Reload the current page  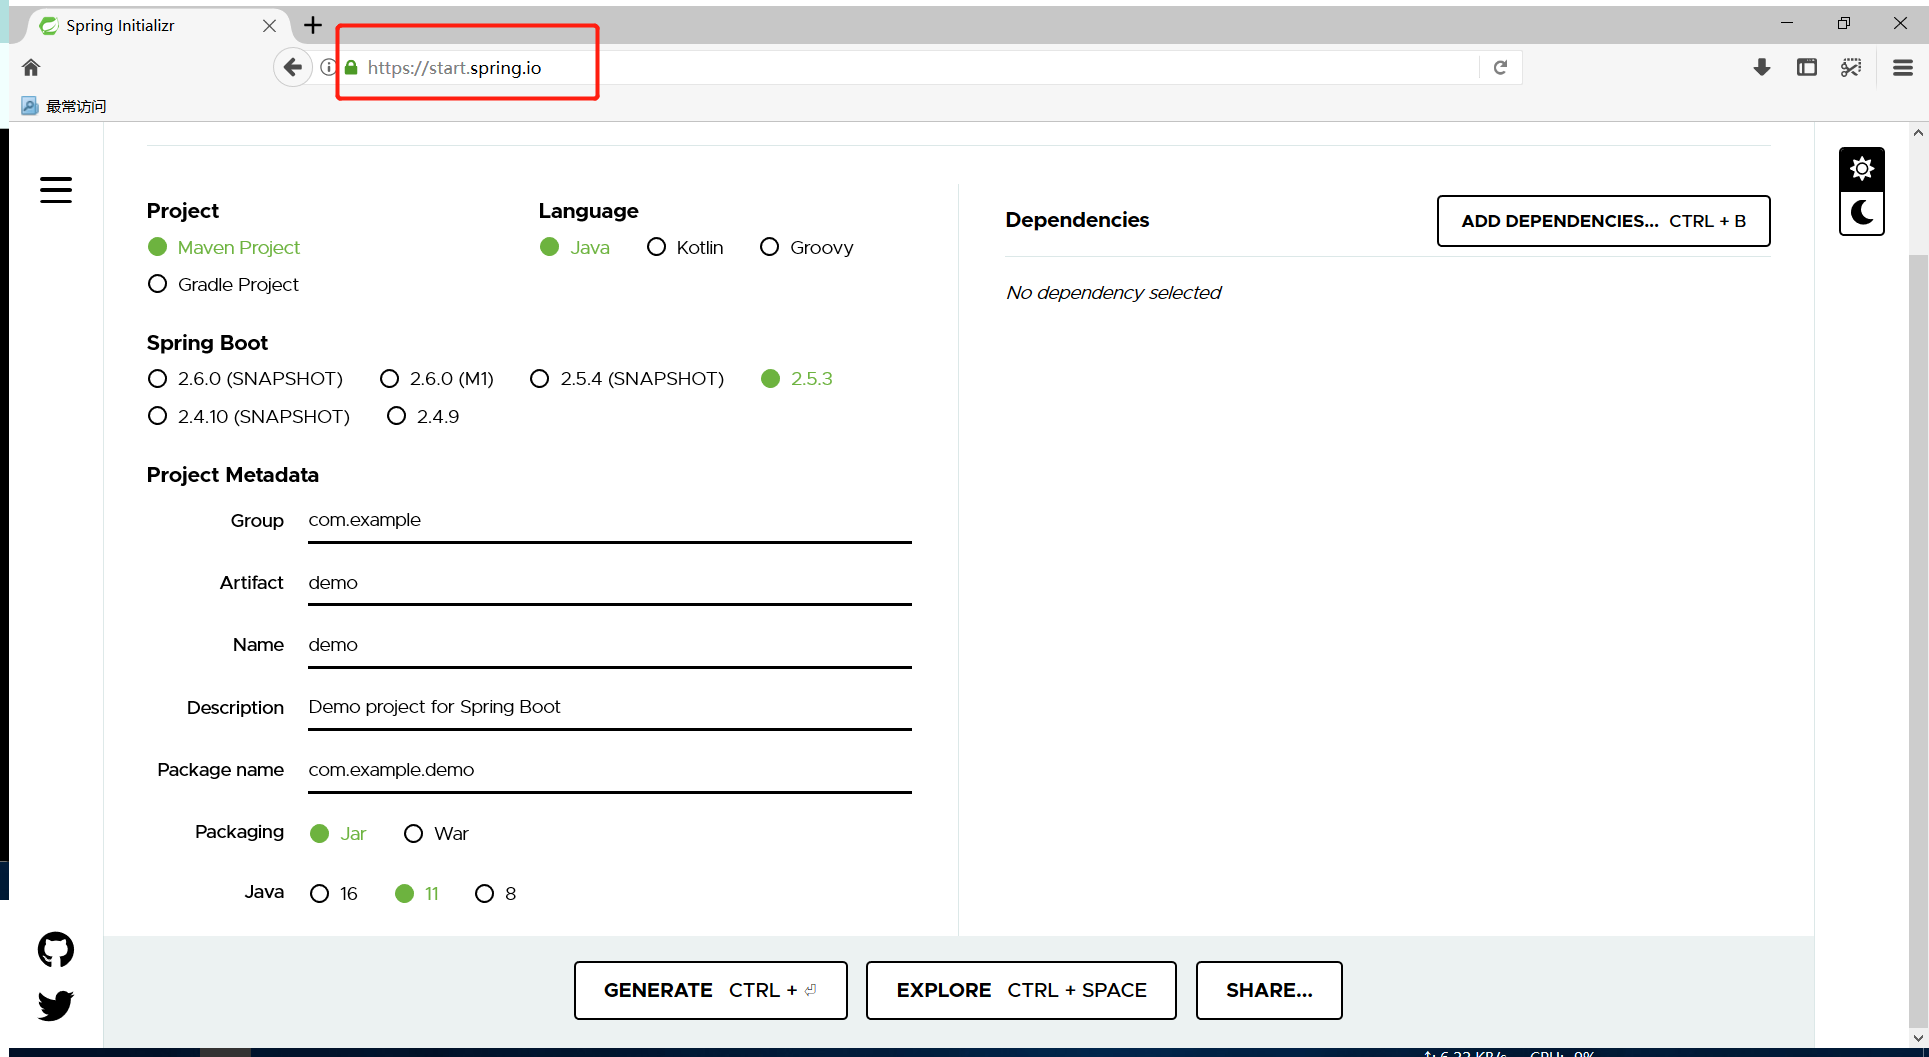[1500, 67]
